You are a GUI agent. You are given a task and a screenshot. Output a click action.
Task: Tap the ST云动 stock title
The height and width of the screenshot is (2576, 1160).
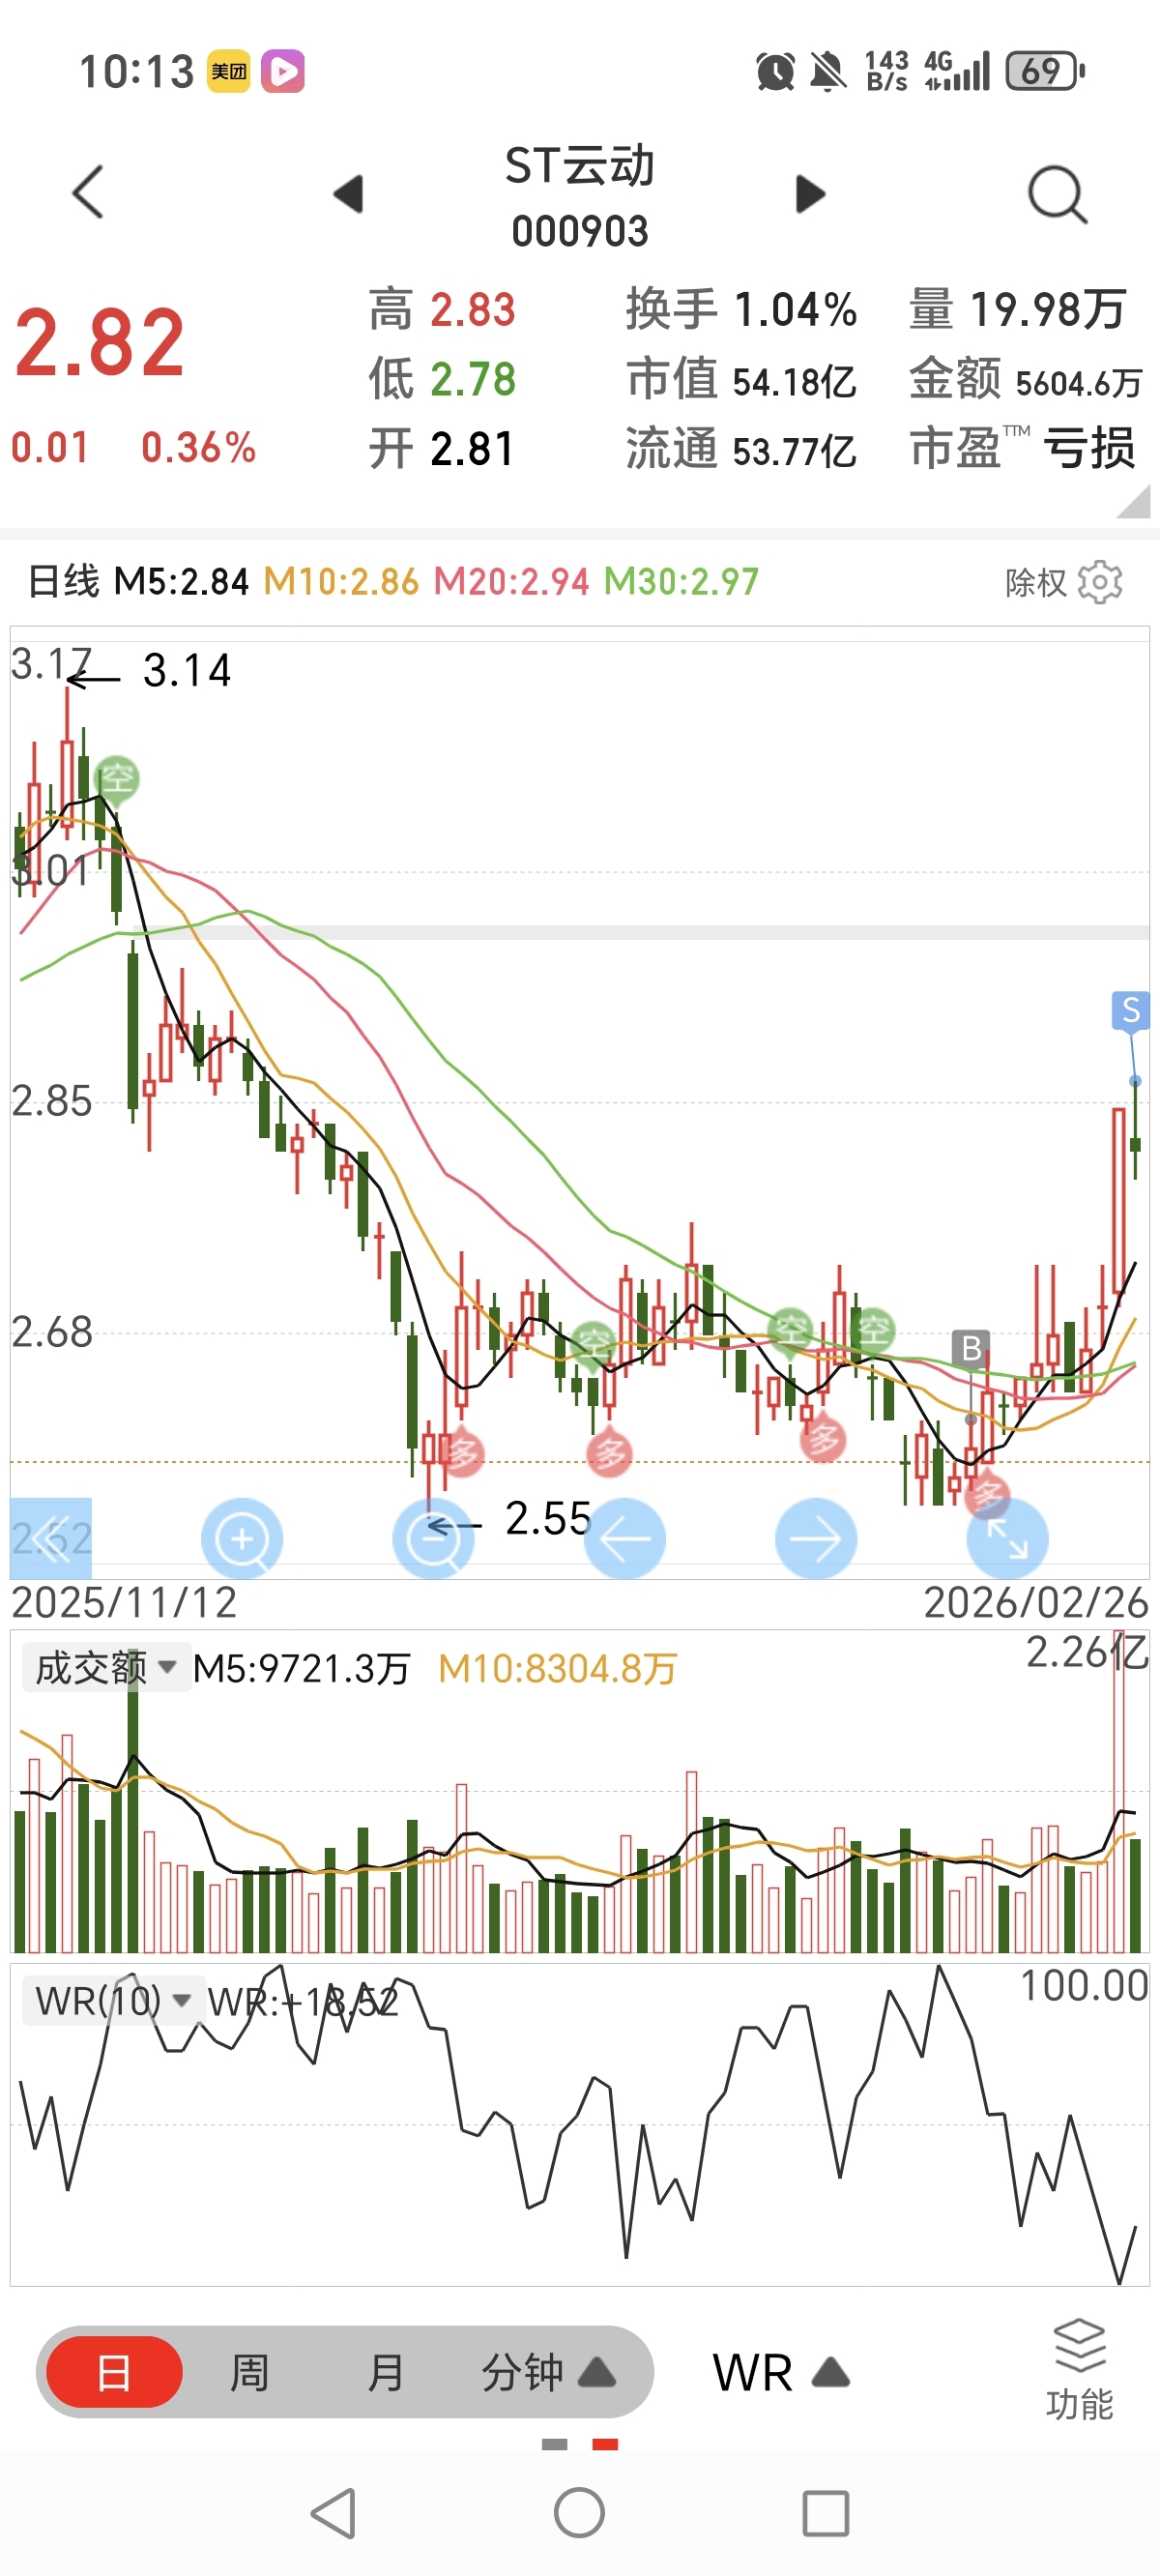click(580, 166)
